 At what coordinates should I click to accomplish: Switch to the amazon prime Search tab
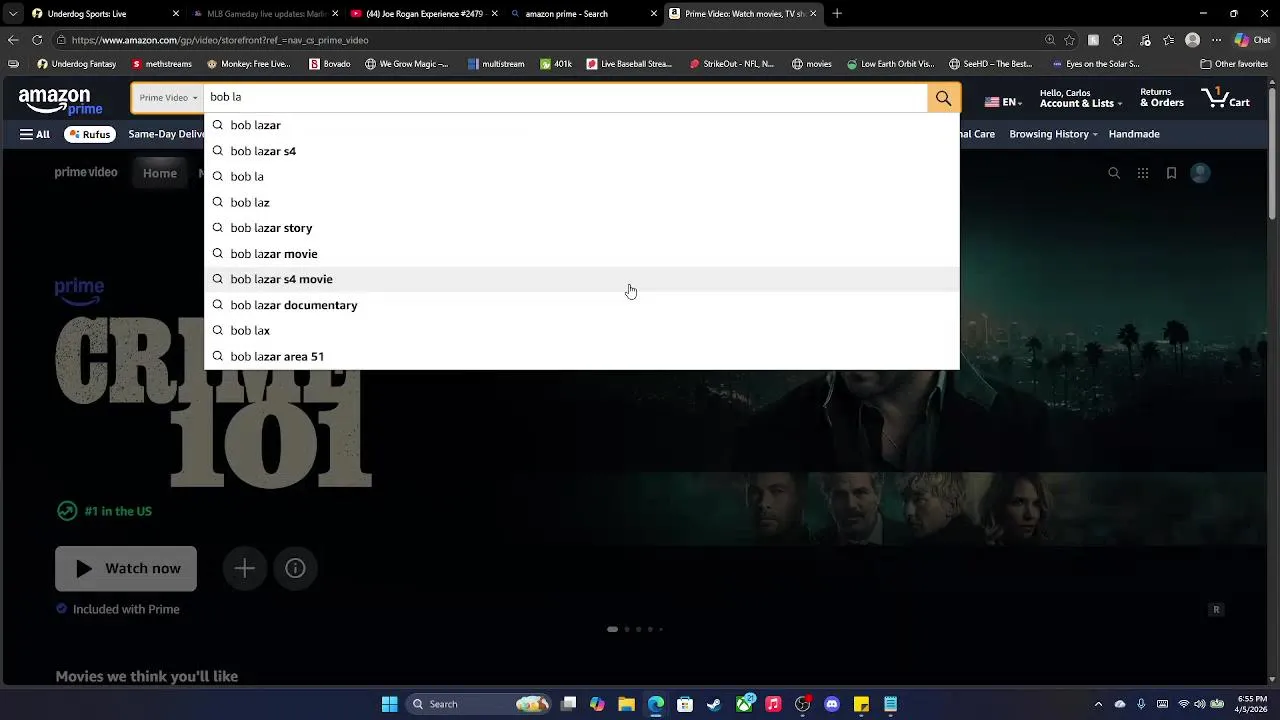pyautogui.click(x=584, y=14)
